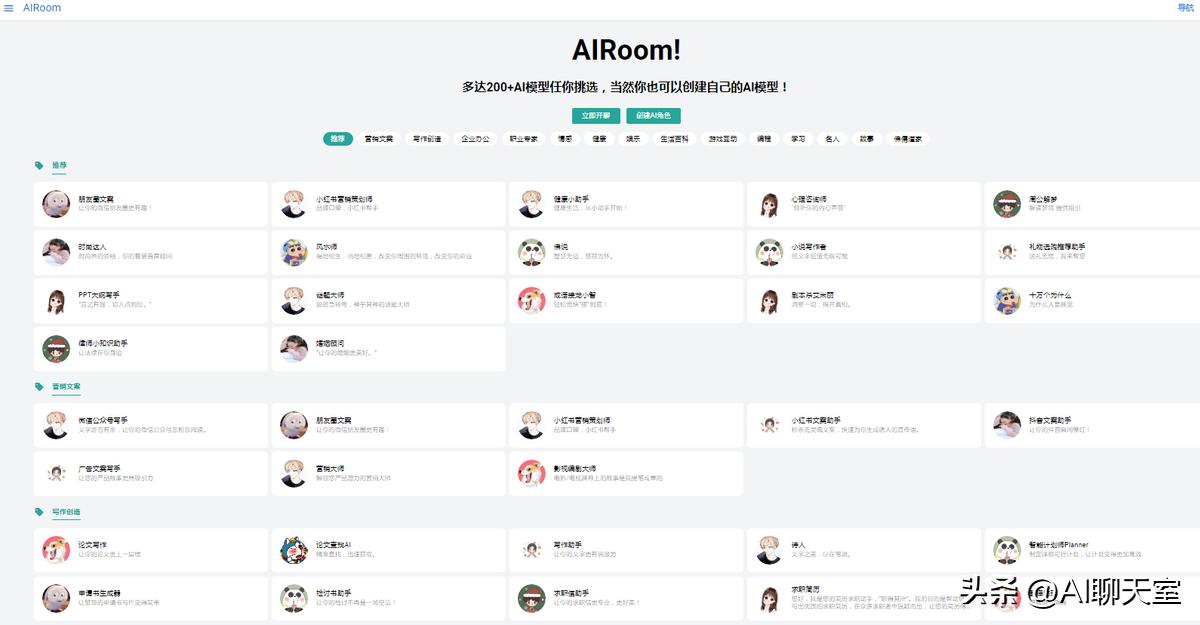Image resolution: width=1200 pixels, height=625 pixels.
Task: Click the 写作助手 avatar
Action: (x=532, y=550)
